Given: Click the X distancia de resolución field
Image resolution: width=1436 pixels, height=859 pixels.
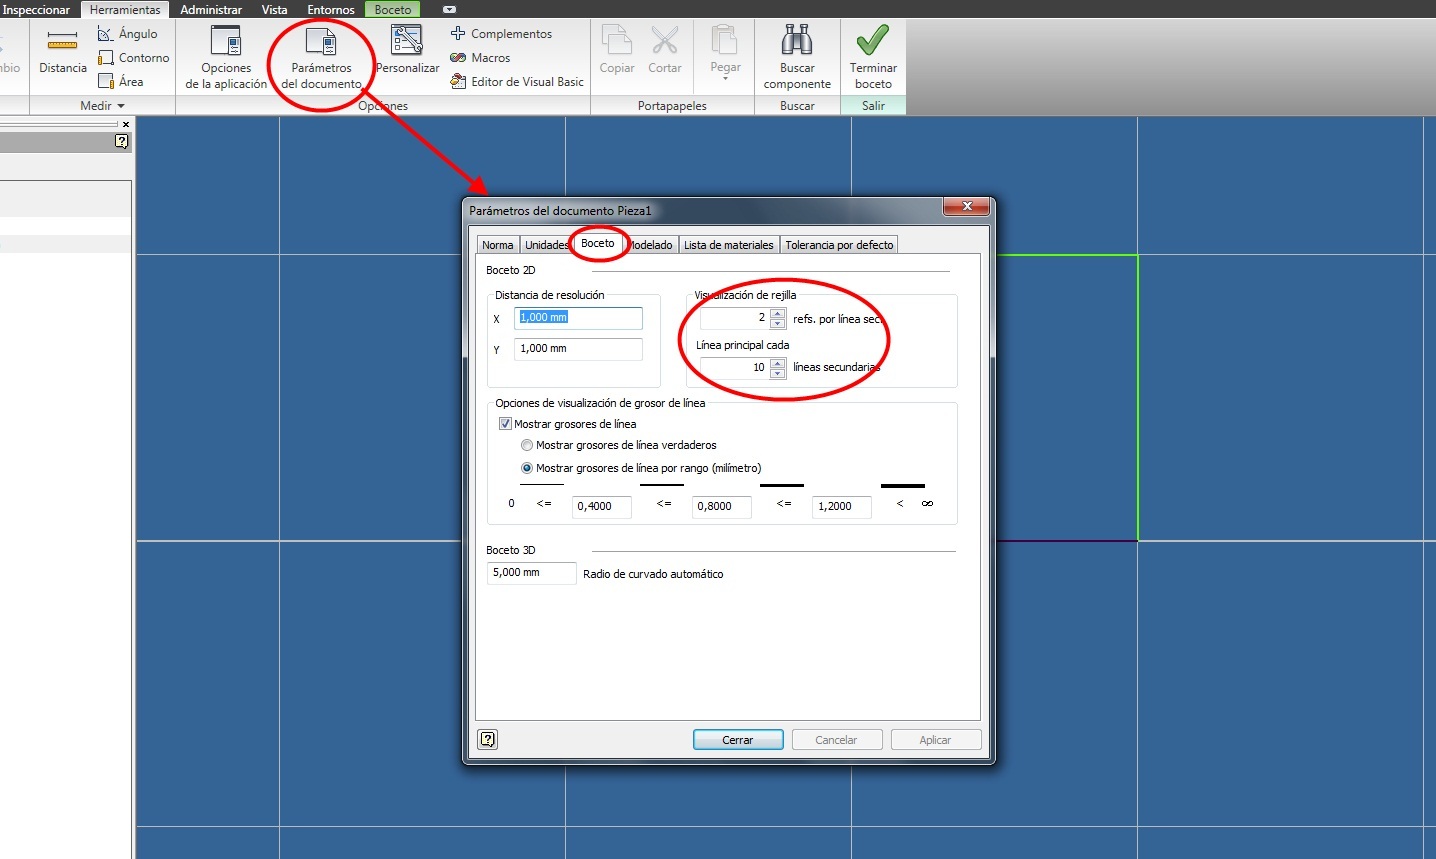Looking at the screenshot, I should (578, 318).
